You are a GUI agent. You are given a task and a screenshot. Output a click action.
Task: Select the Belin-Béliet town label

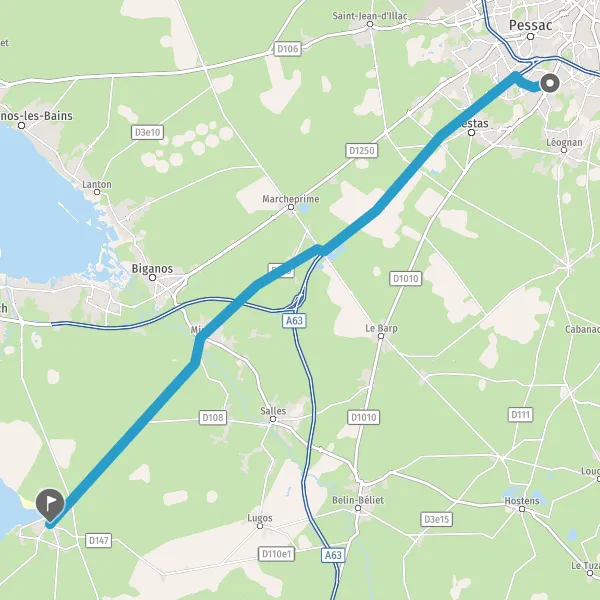pyautogui.click(x=358, y=500)
